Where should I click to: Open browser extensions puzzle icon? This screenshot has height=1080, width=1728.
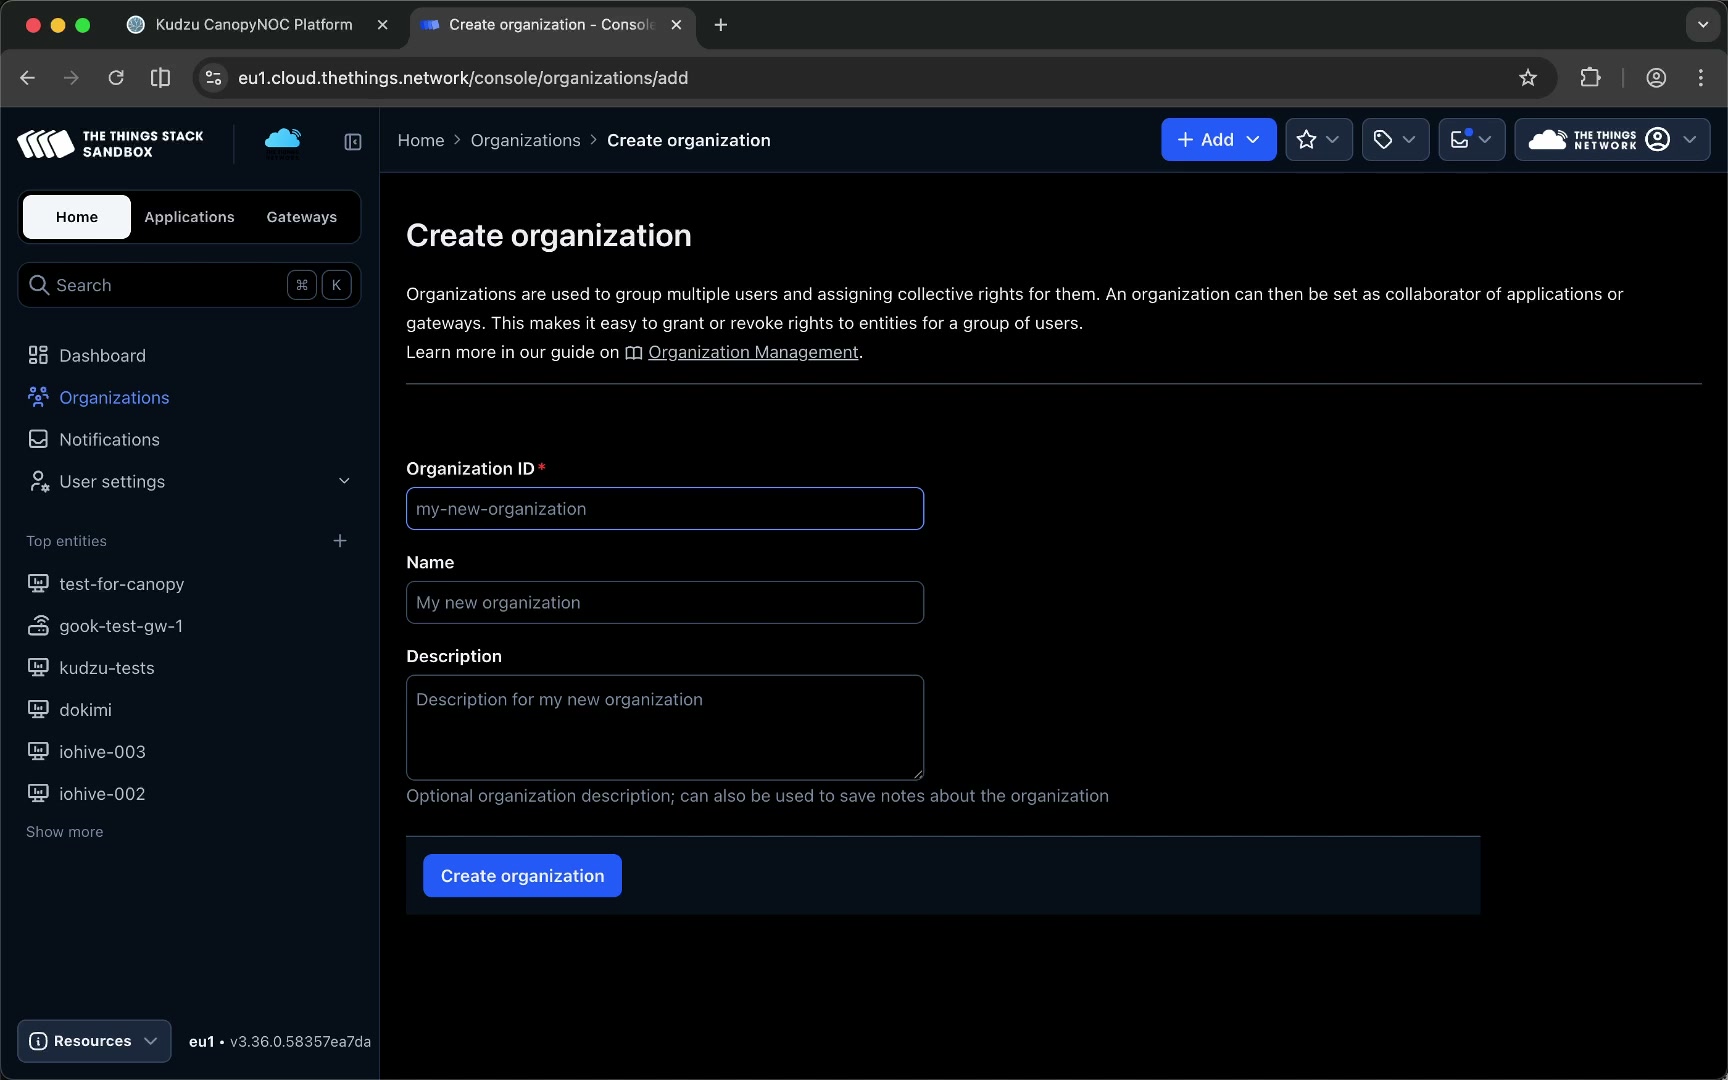tap(1590, 78)
